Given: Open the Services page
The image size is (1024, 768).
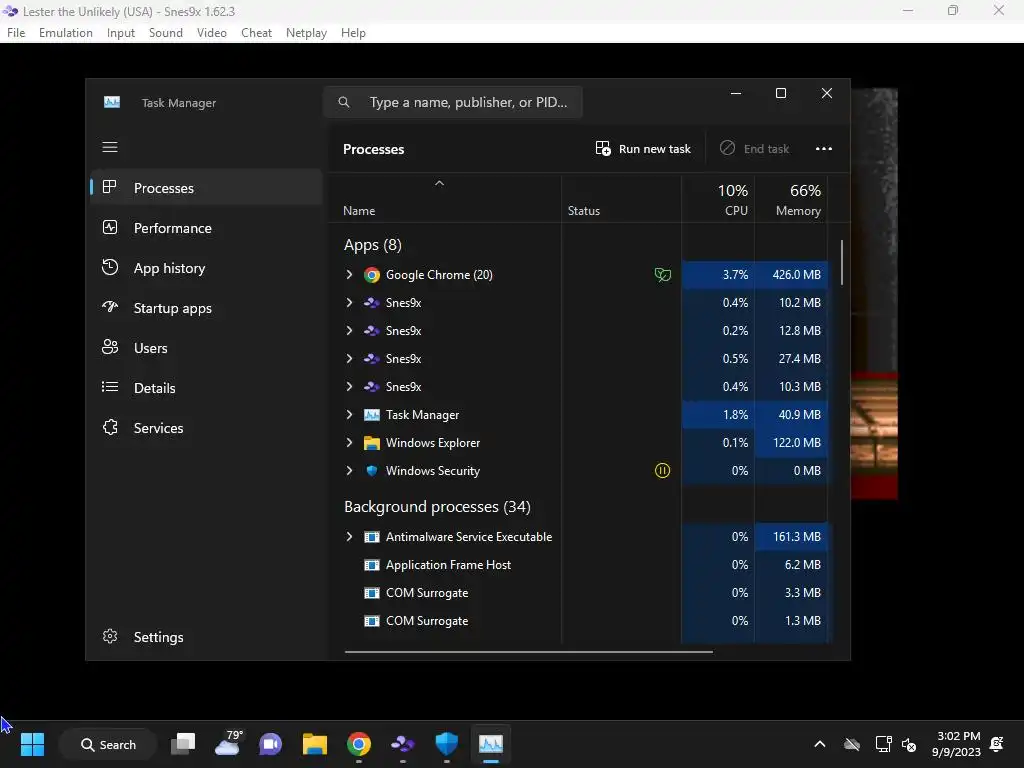Looking at the screenshot, I should [x=206, y=428].
